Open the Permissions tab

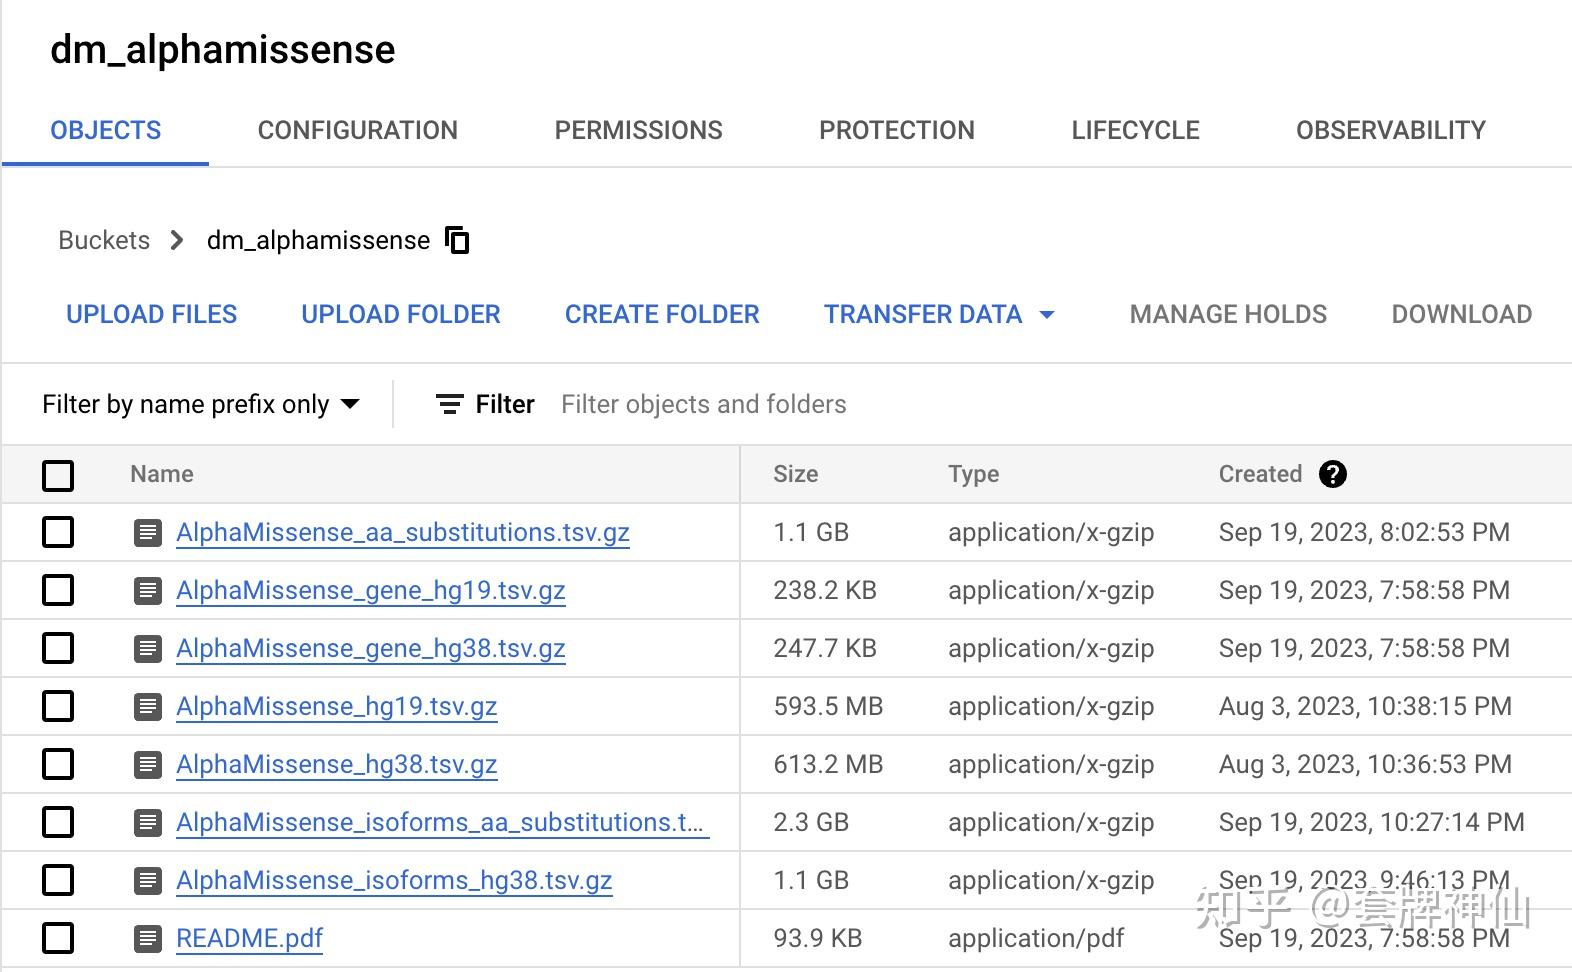pos(638,130)
